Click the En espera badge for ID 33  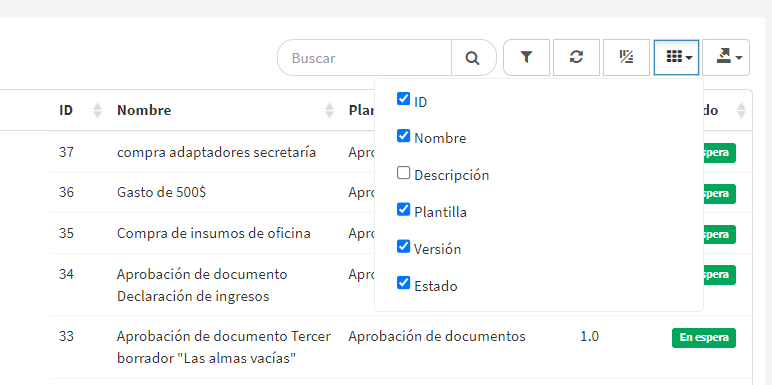point(704,338)
